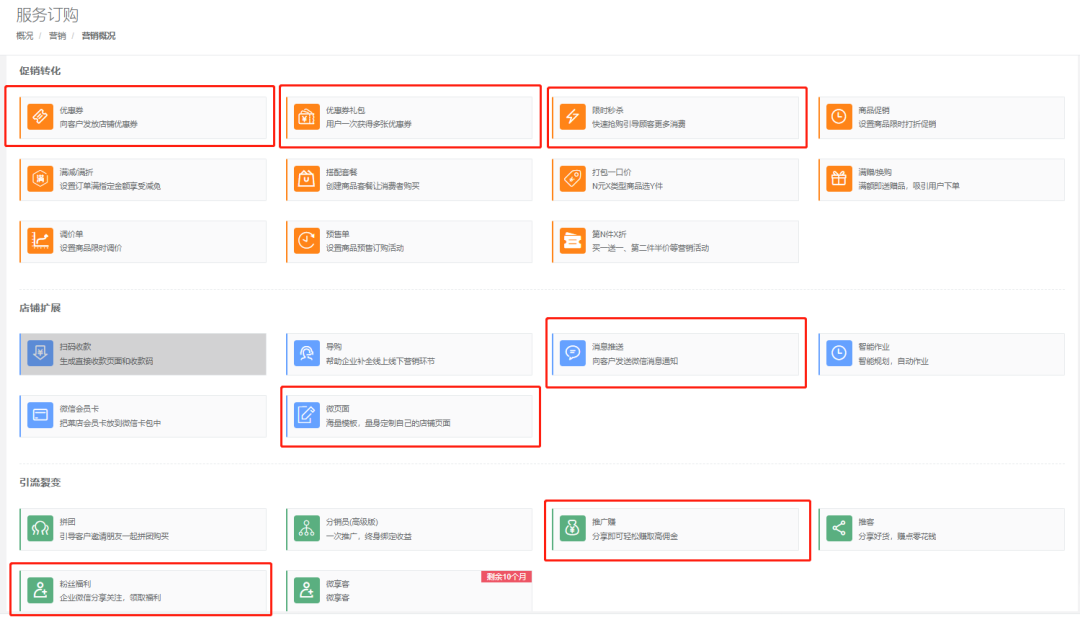Click the 微信会员卡 card icon

(x=40, y=415)
